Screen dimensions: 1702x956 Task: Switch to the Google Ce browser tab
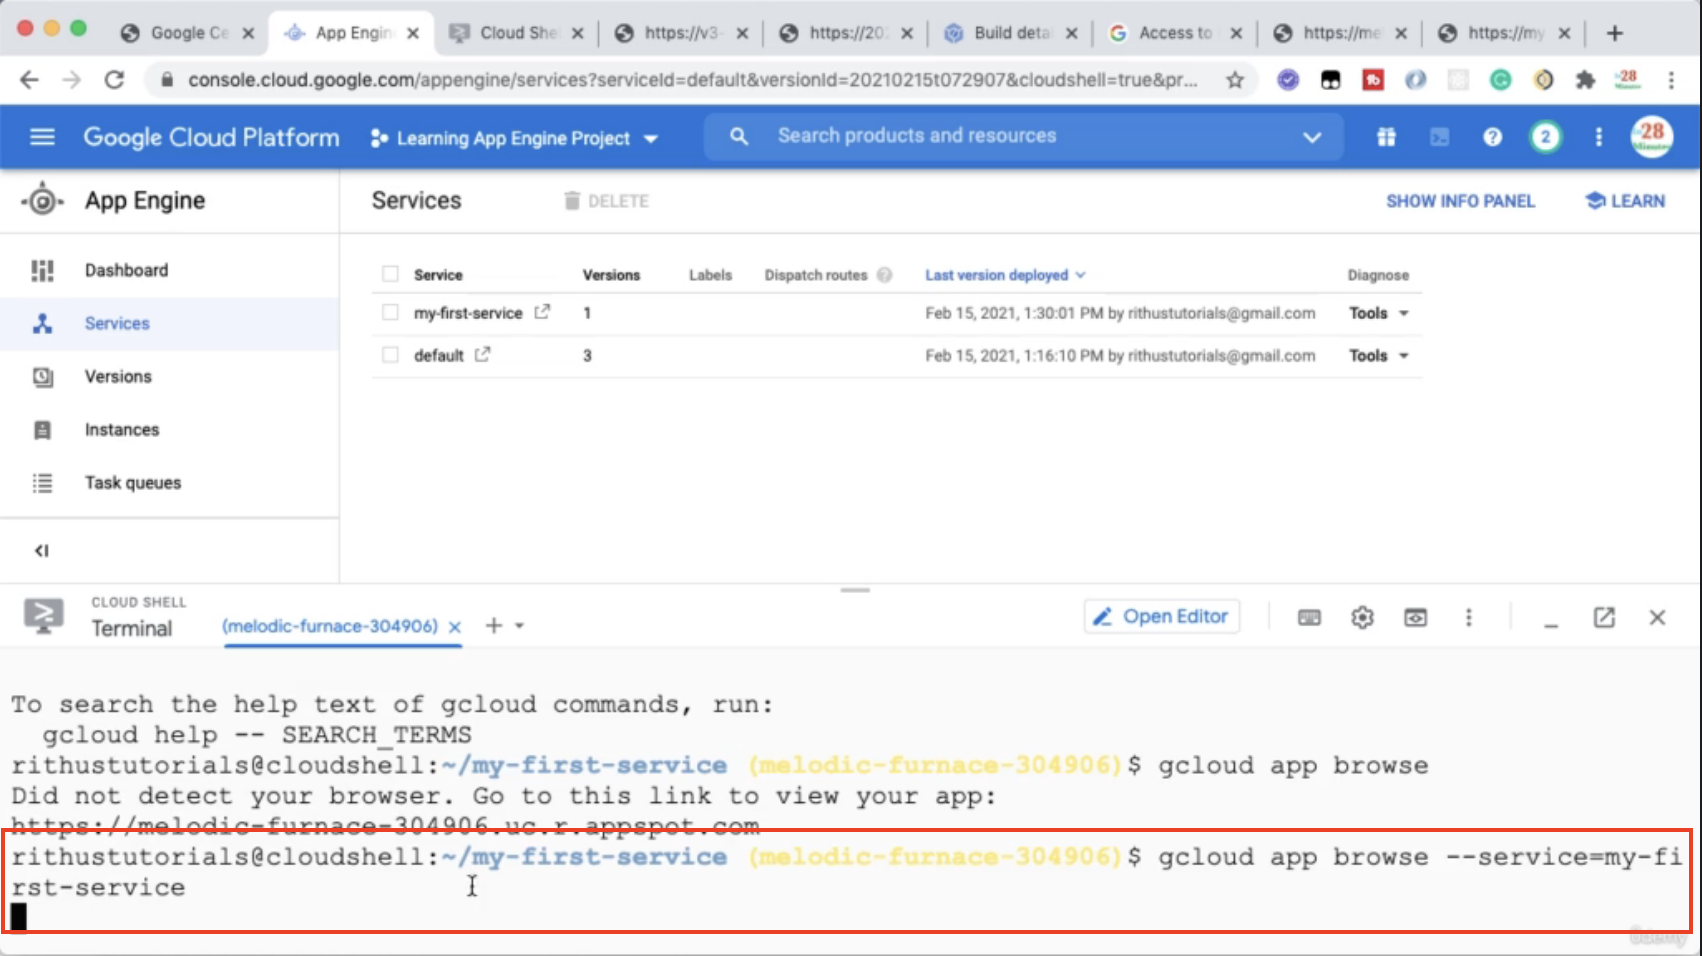pos(187,33)
